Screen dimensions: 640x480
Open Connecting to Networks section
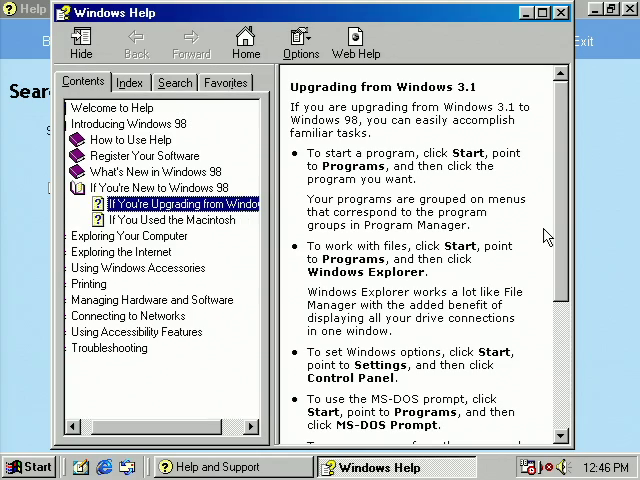click(128, 316)
